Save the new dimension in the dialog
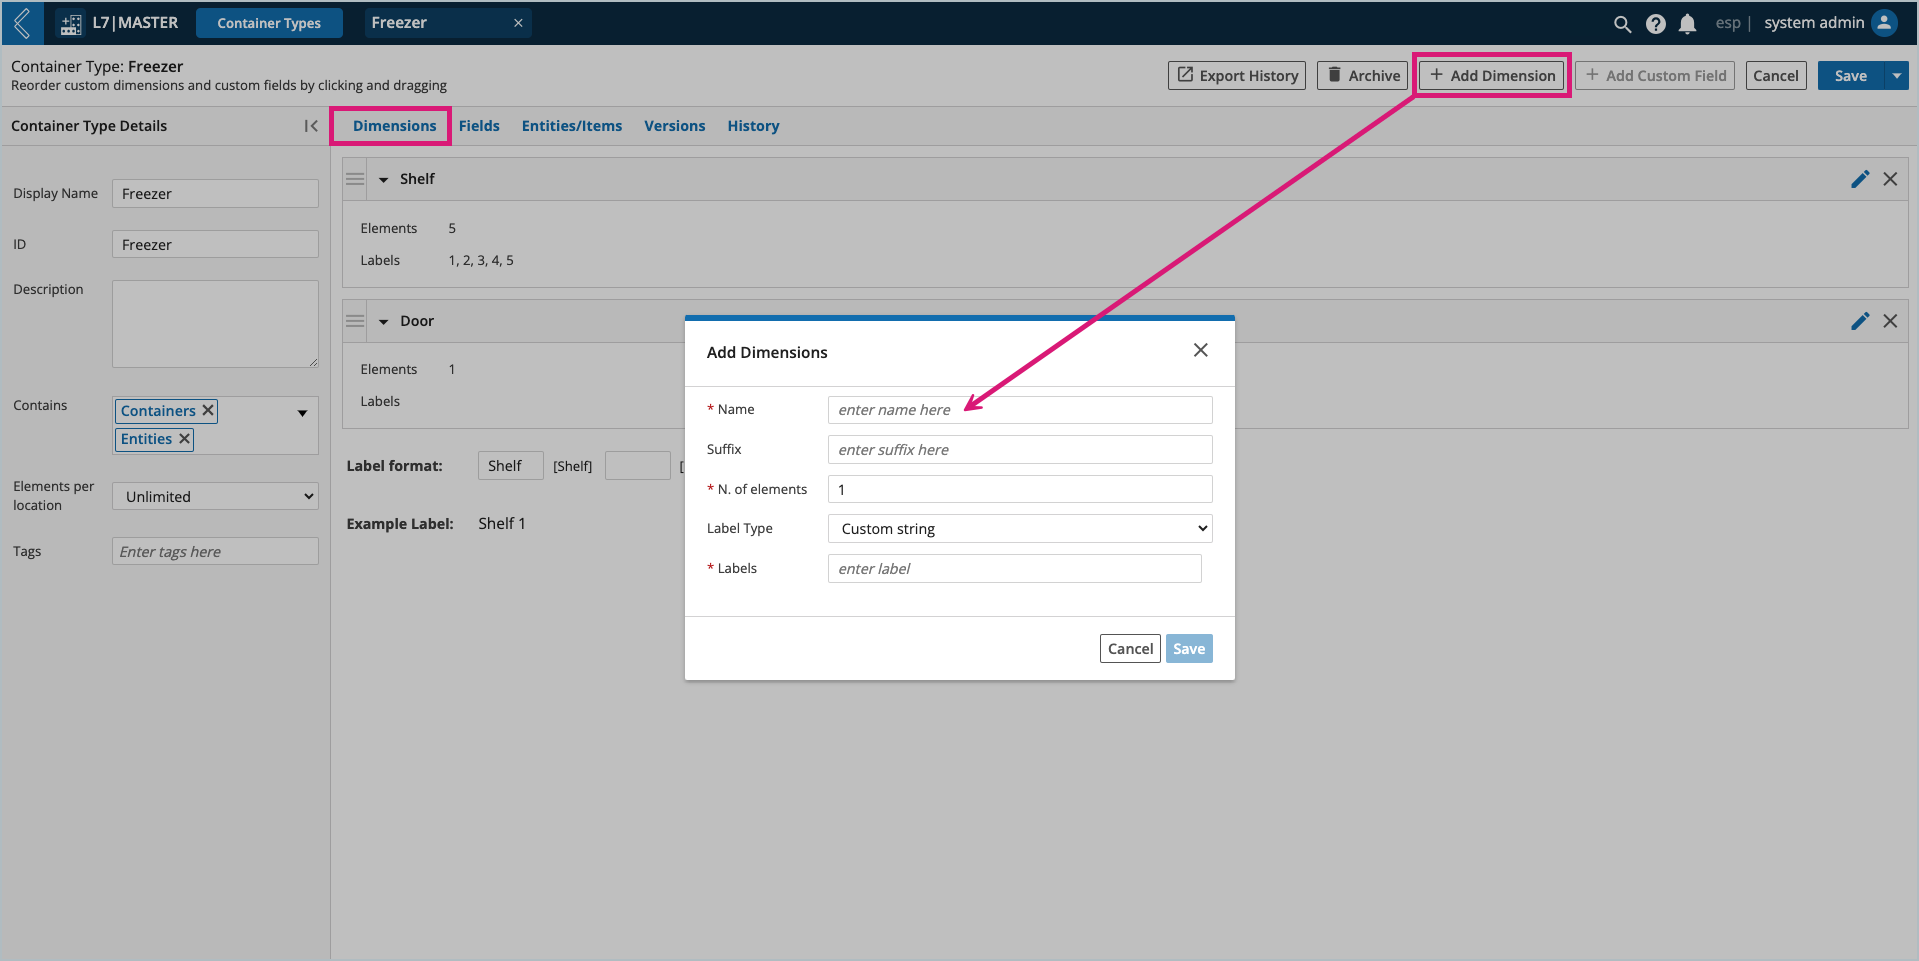 tap(1189, 649)
